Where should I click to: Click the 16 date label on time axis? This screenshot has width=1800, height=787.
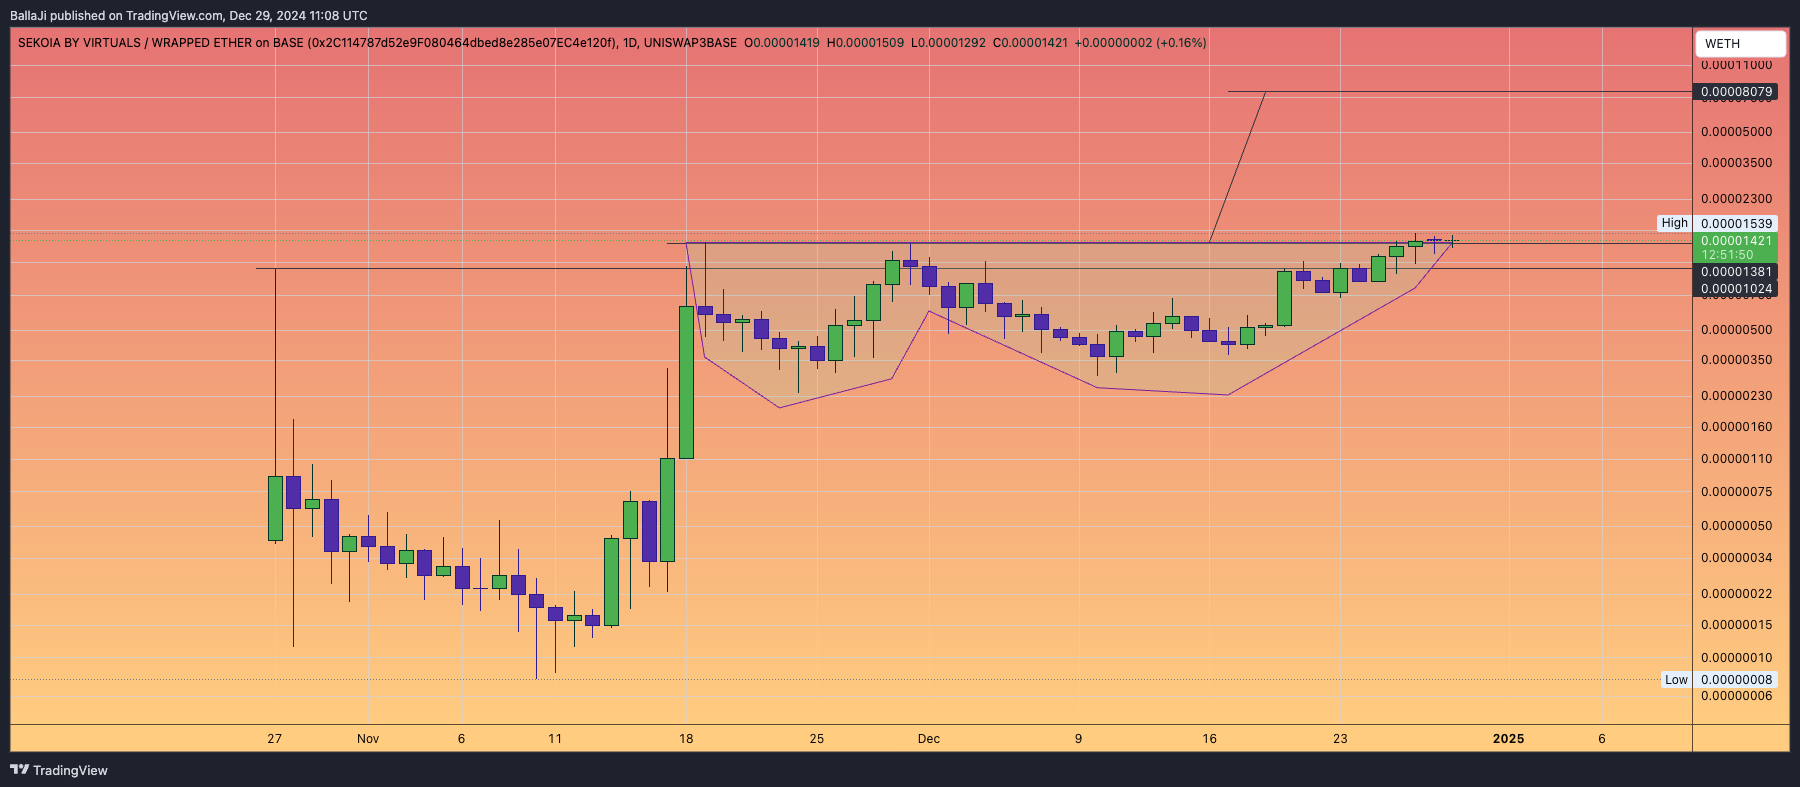click(1210, 739)
